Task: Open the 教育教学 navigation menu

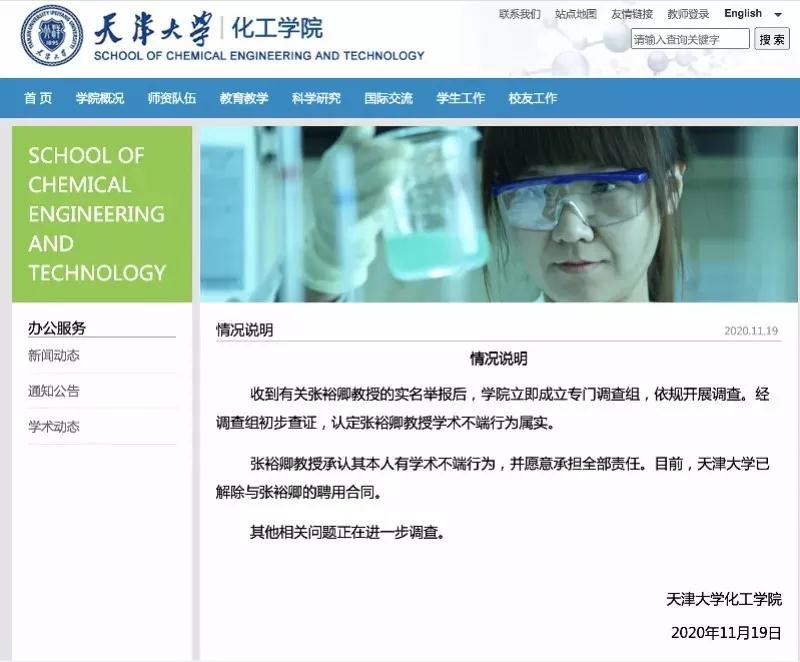Action: tap(244, 98)
